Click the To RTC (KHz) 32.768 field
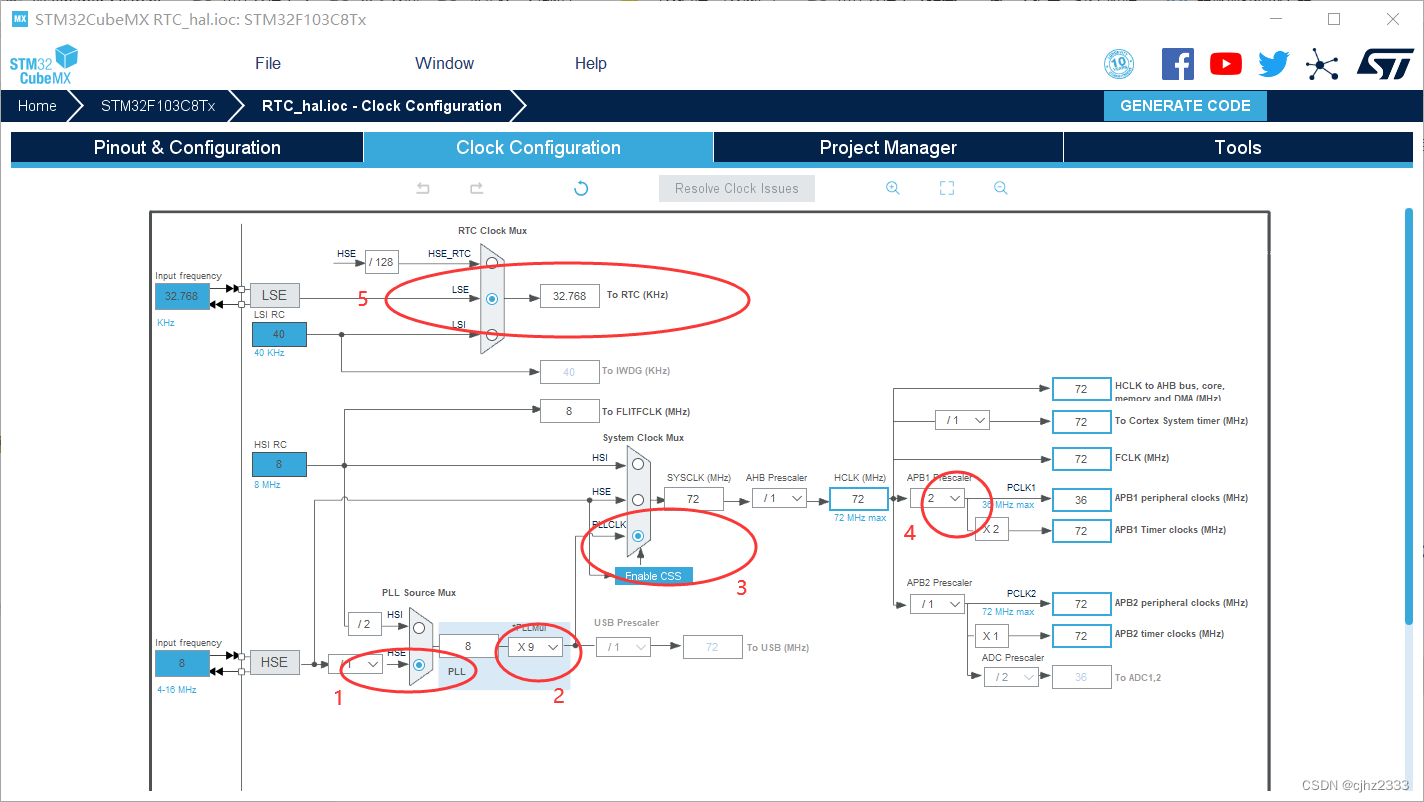The width and height of the screenshot is (1424, 802). 570,296
